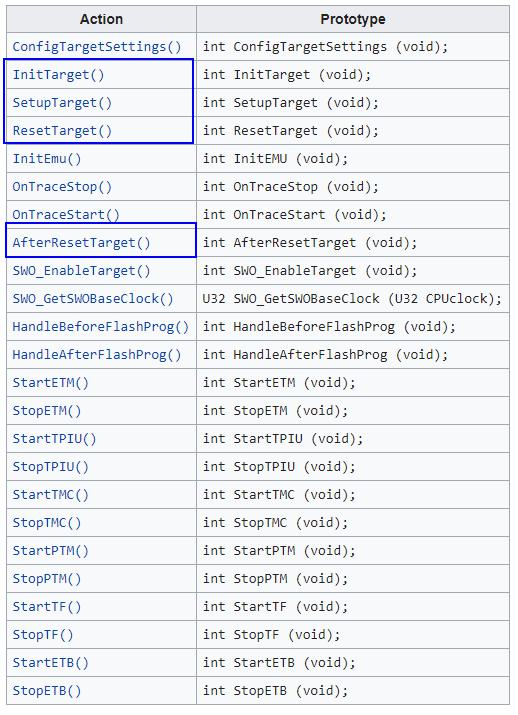Open the ConfigTargetSettings() link
This screenshot has width=518, height=715.
click(97, 47)
